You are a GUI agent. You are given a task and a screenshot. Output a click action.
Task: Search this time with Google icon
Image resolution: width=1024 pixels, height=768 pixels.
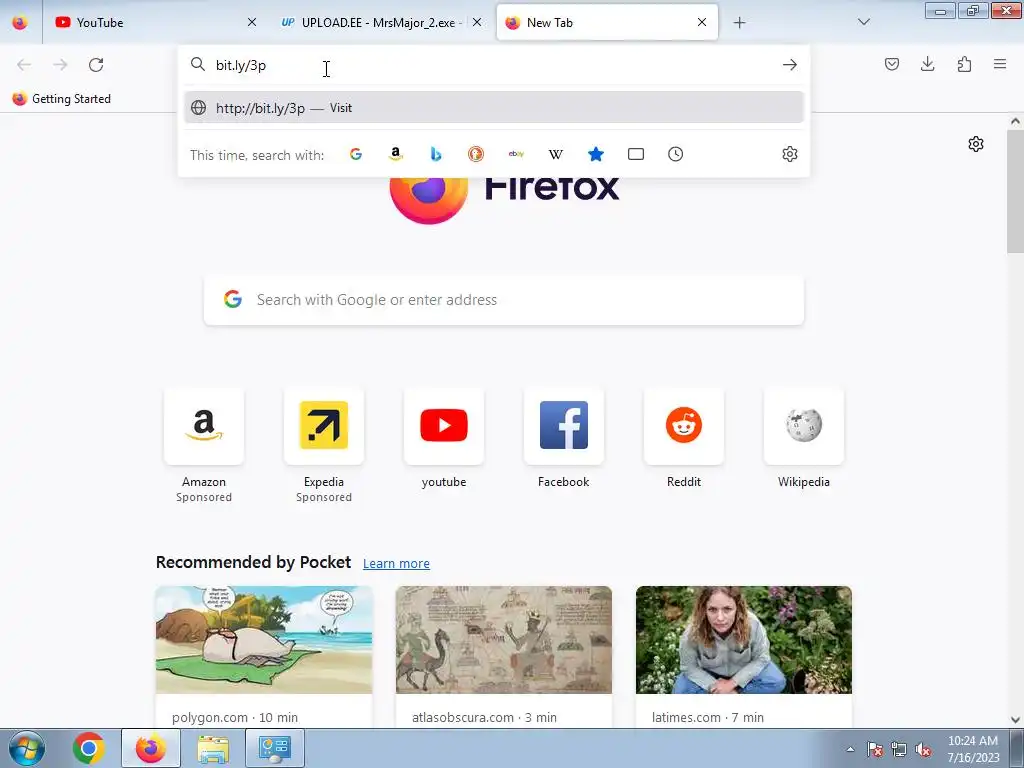356,154
